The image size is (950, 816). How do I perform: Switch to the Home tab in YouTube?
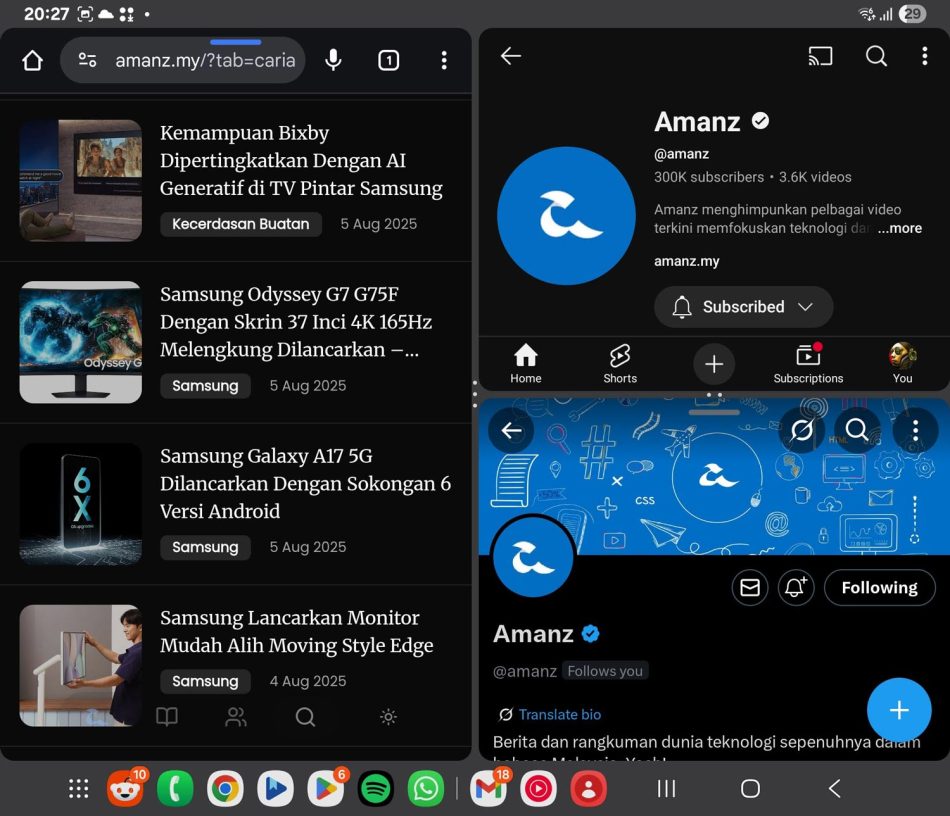click(x=526, y=364)
